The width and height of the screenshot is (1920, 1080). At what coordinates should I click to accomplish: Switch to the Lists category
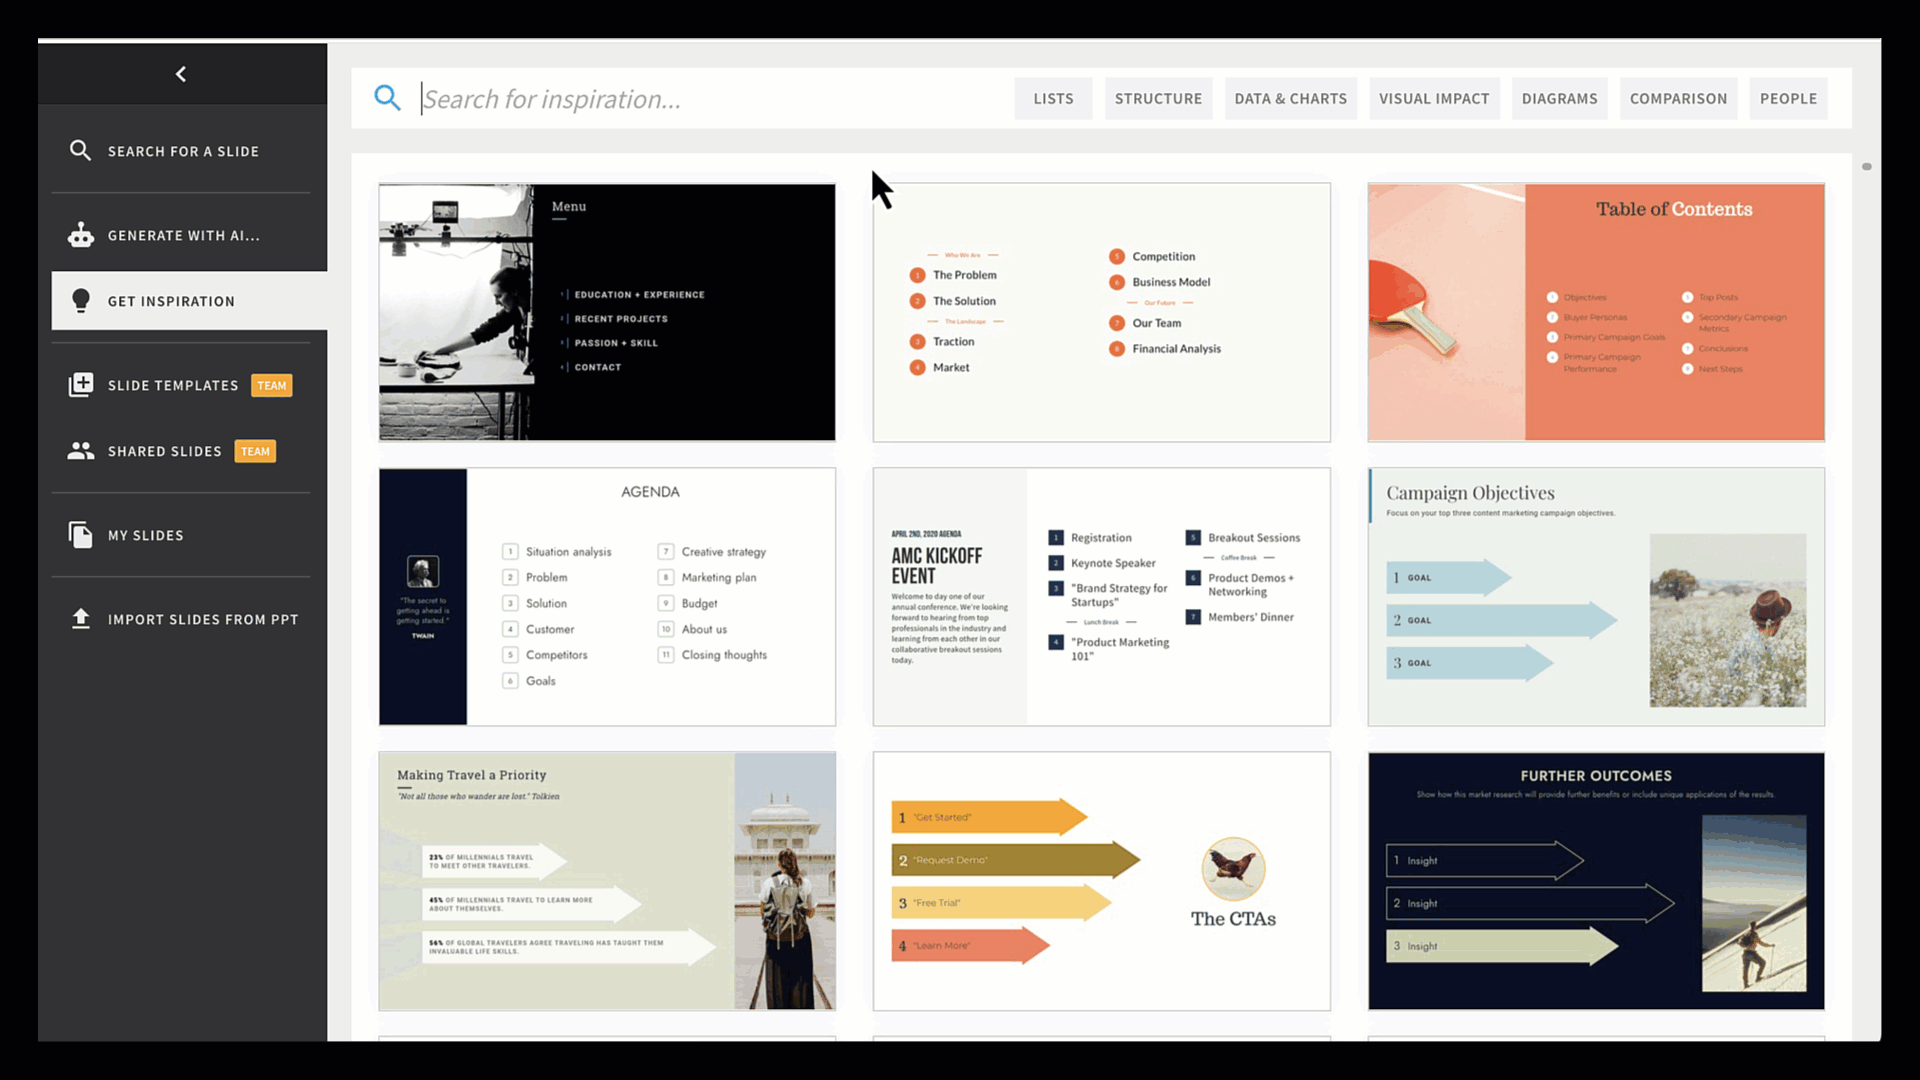click(x=1053, y=98)
